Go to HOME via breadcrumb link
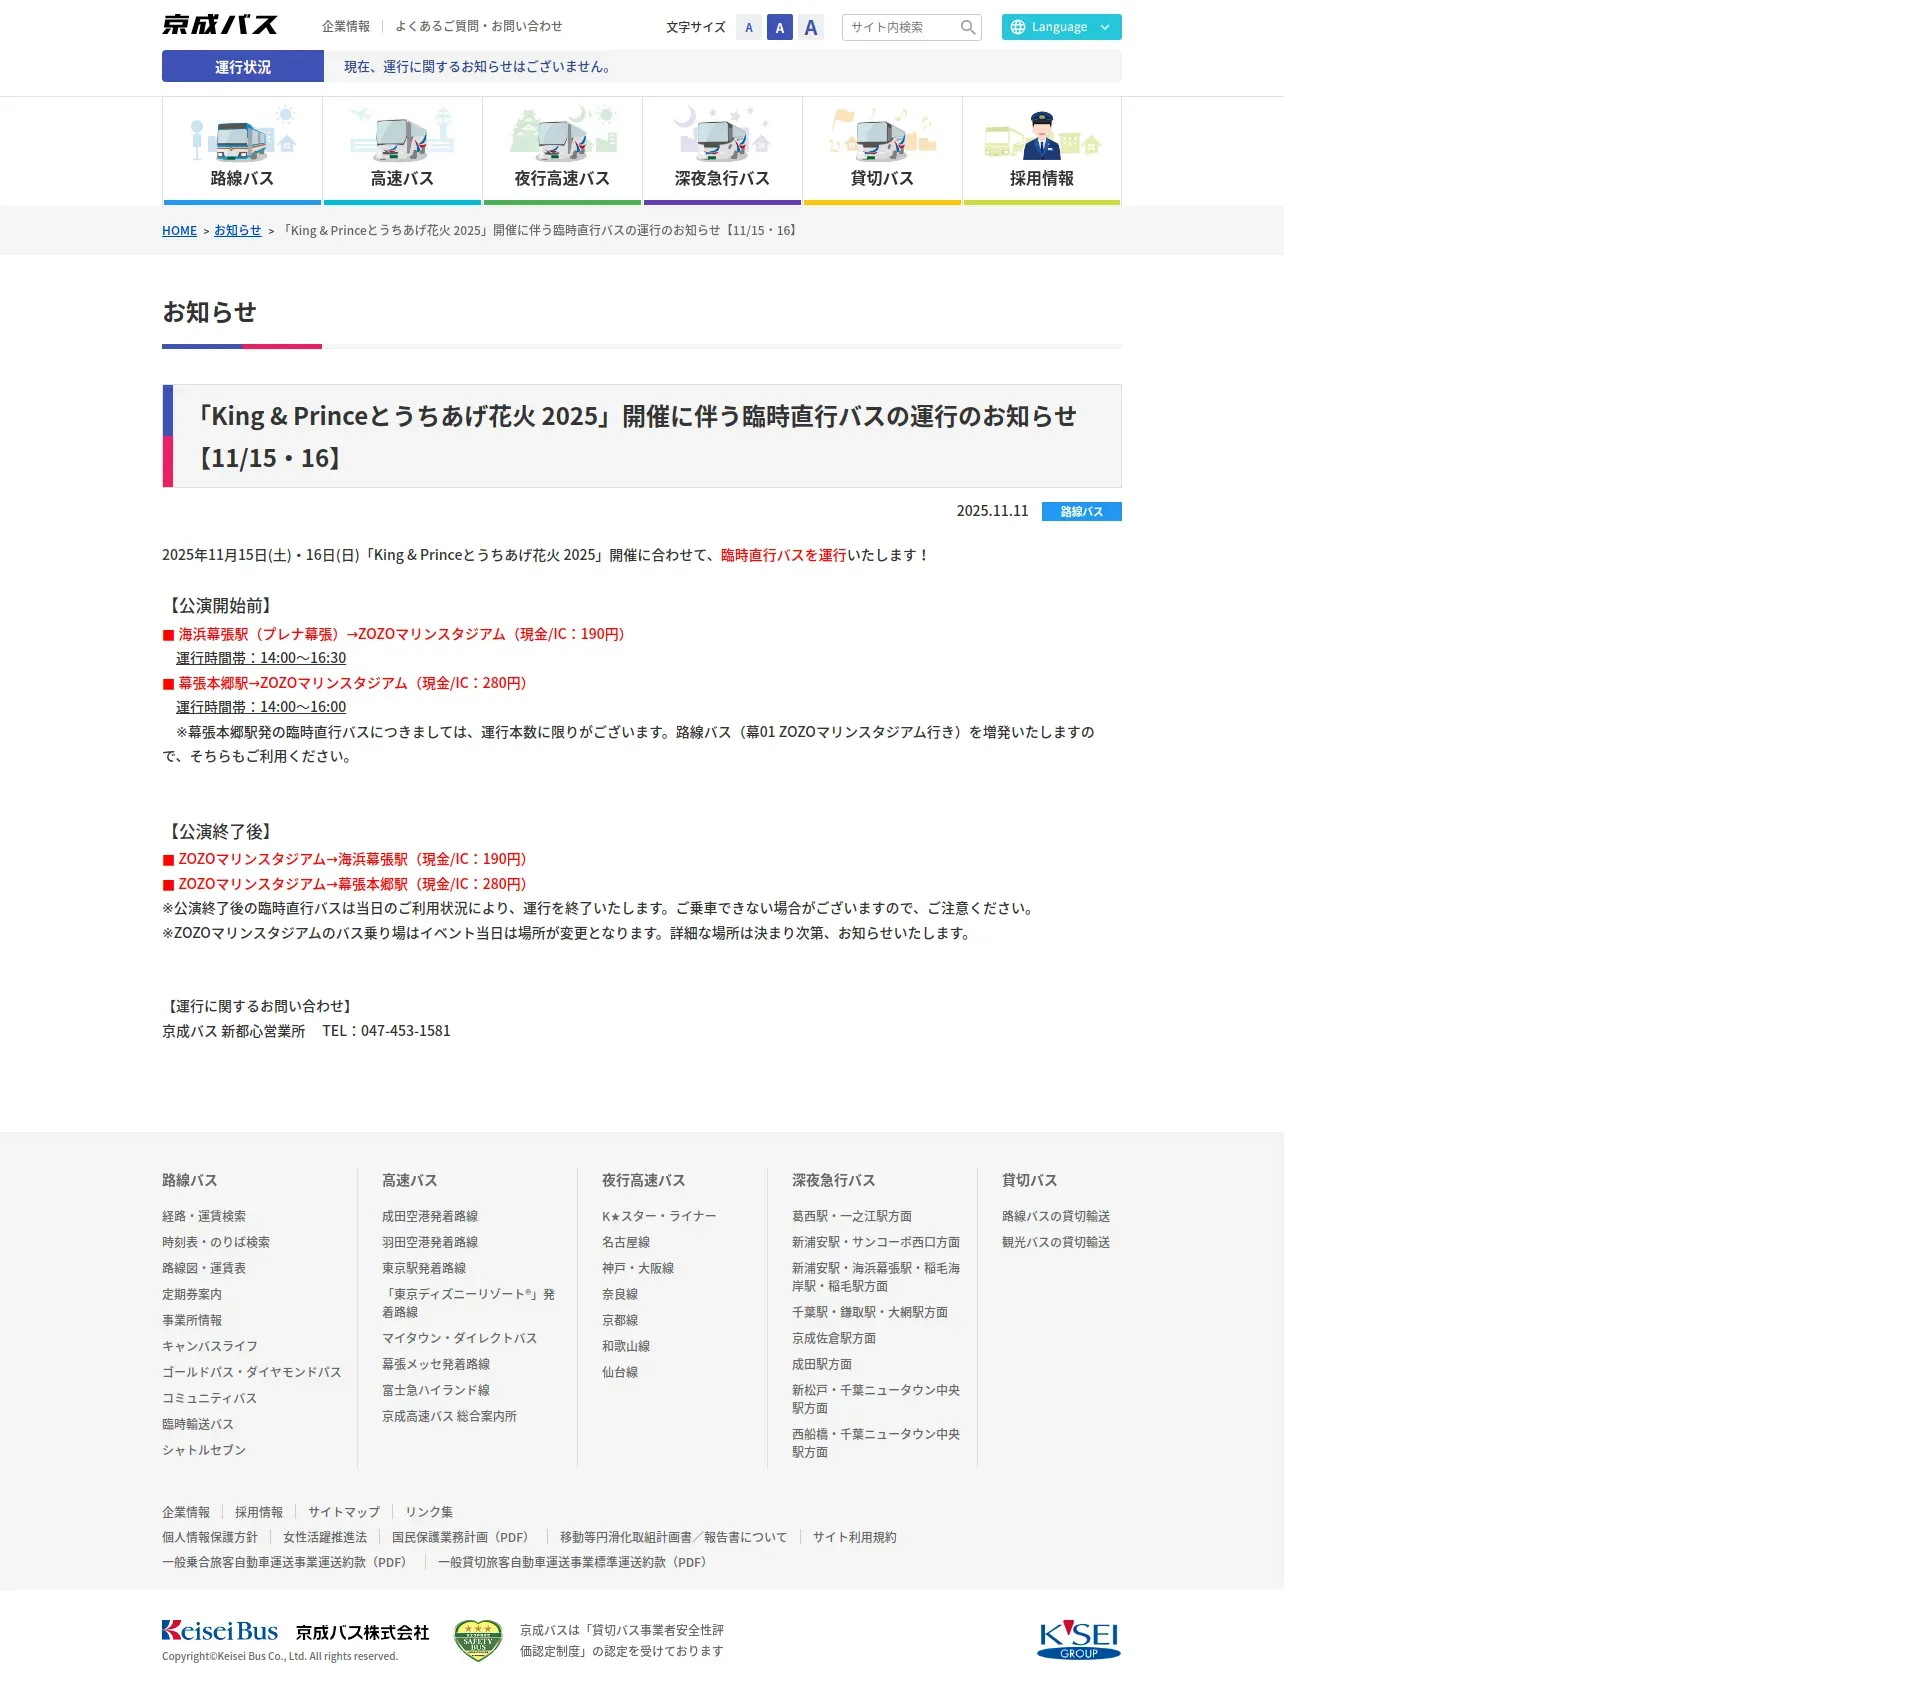This screenshot has width=1920, height=1691. point(179,231)
